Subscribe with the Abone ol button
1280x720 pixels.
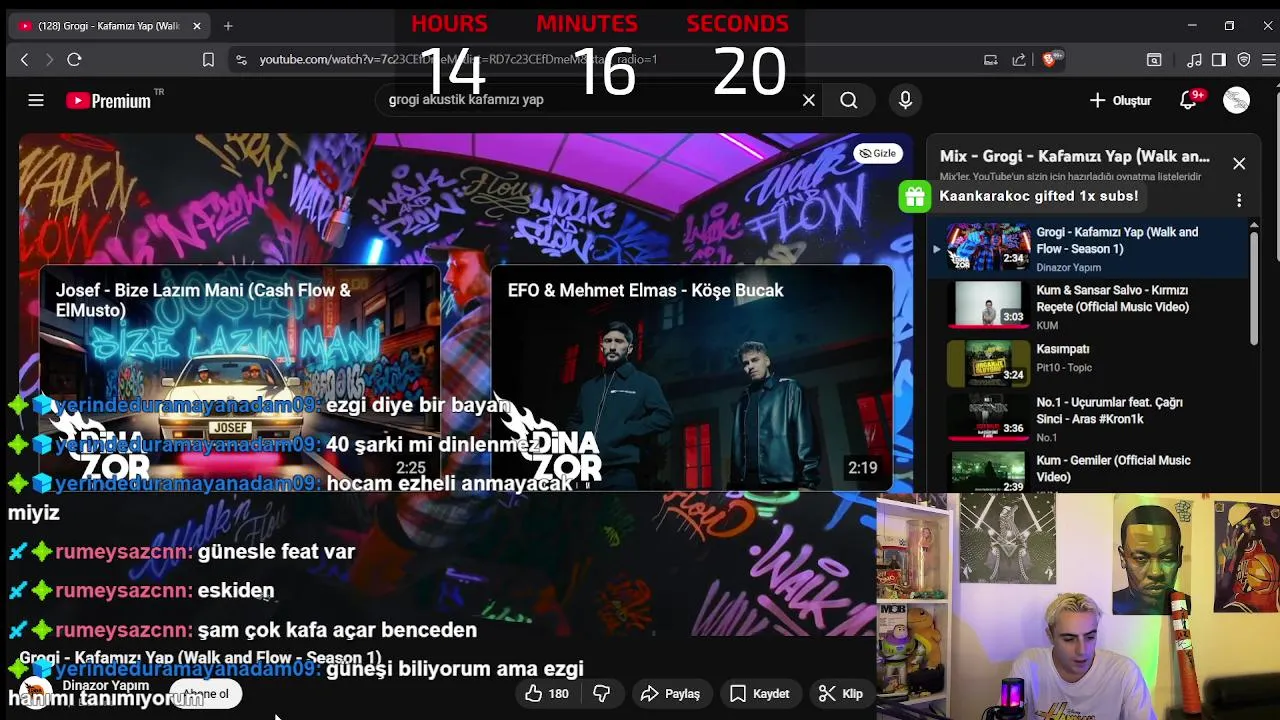click(205, 693)
